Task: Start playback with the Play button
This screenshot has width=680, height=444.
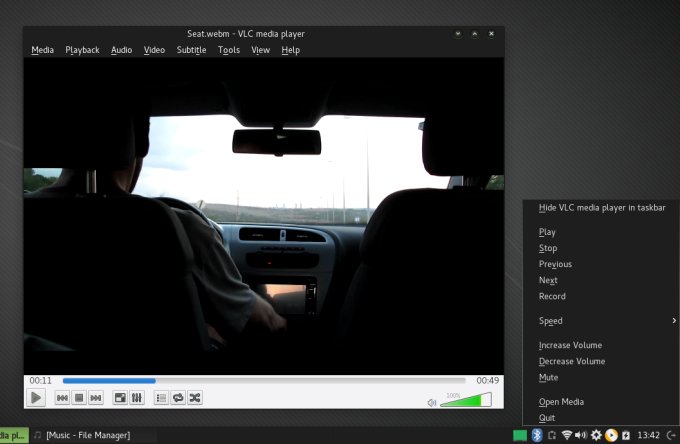Action: coord(36,398)
